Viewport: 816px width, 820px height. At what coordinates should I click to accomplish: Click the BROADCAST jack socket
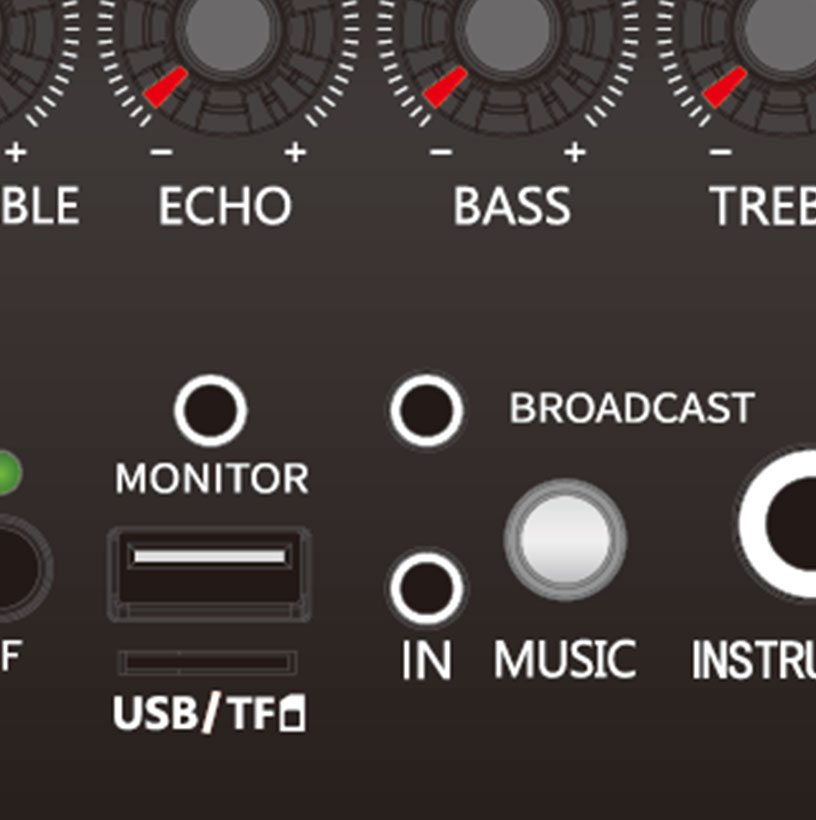click(x=426, y=411)
